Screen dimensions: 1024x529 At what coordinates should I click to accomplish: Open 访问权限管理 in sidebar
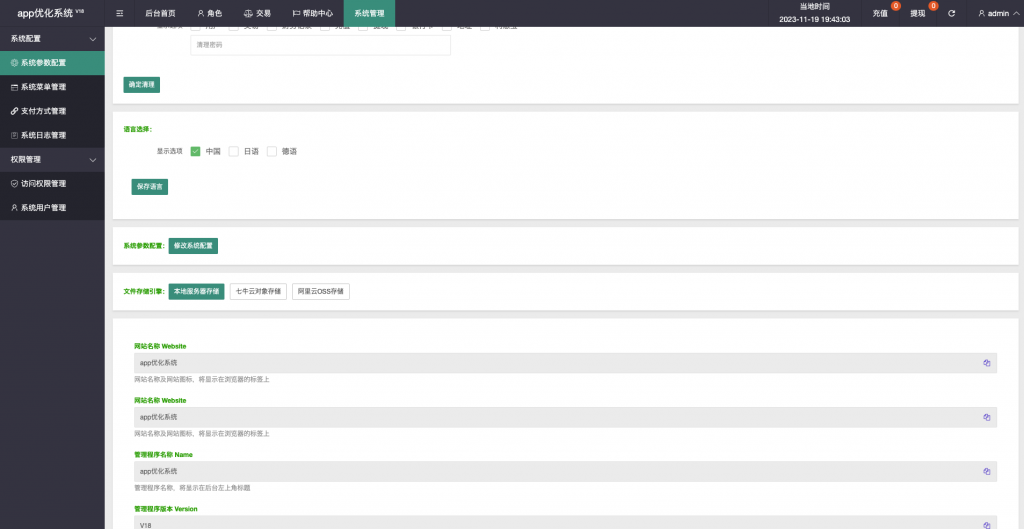point(43,184)
